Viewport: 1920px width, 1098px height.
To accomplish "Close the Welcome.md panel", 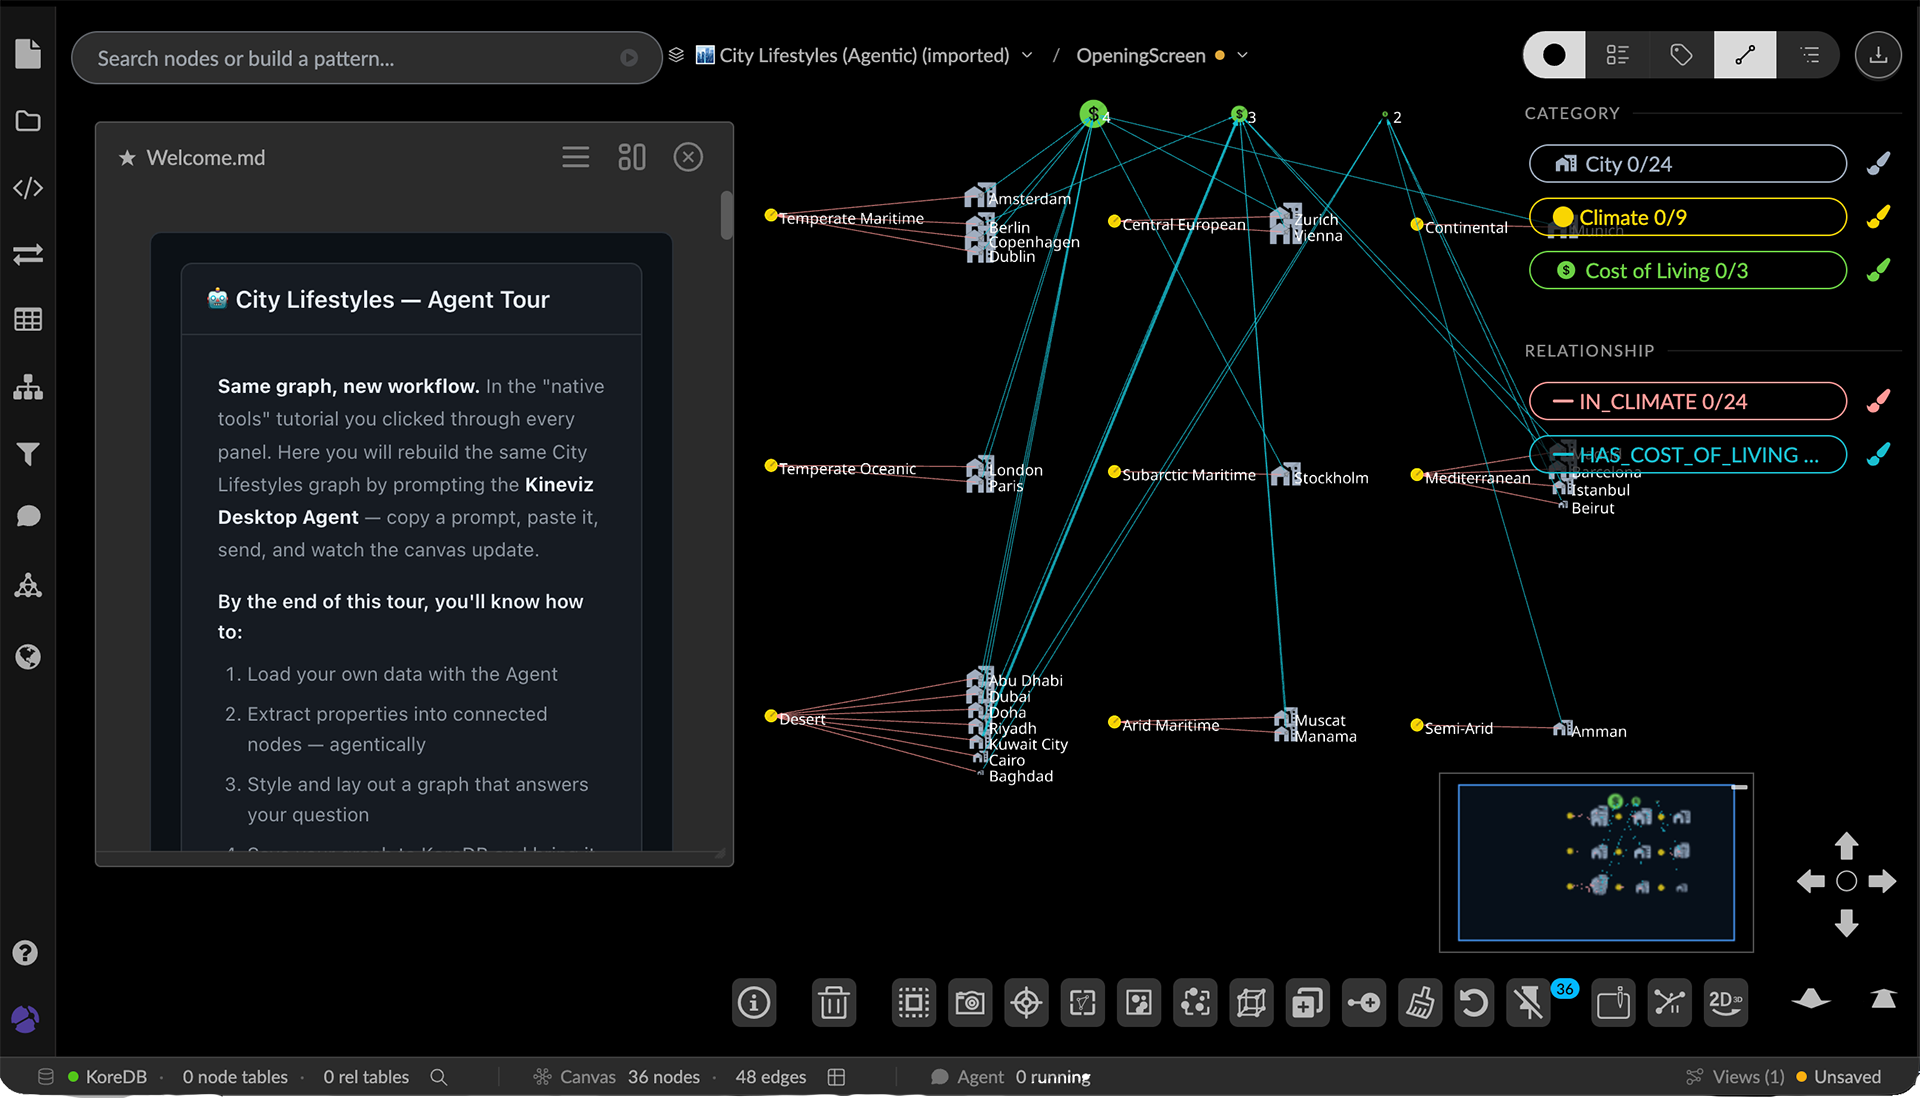I will click(x=688, y=157).
